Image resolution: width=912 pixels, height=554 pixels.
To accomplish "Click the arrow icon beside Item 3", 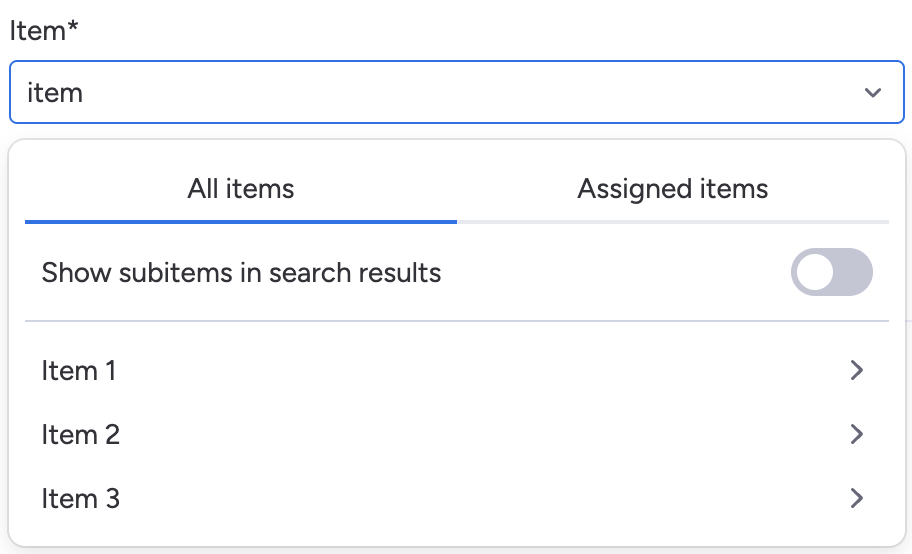I will pyautogui.click(x=856, y=498).
